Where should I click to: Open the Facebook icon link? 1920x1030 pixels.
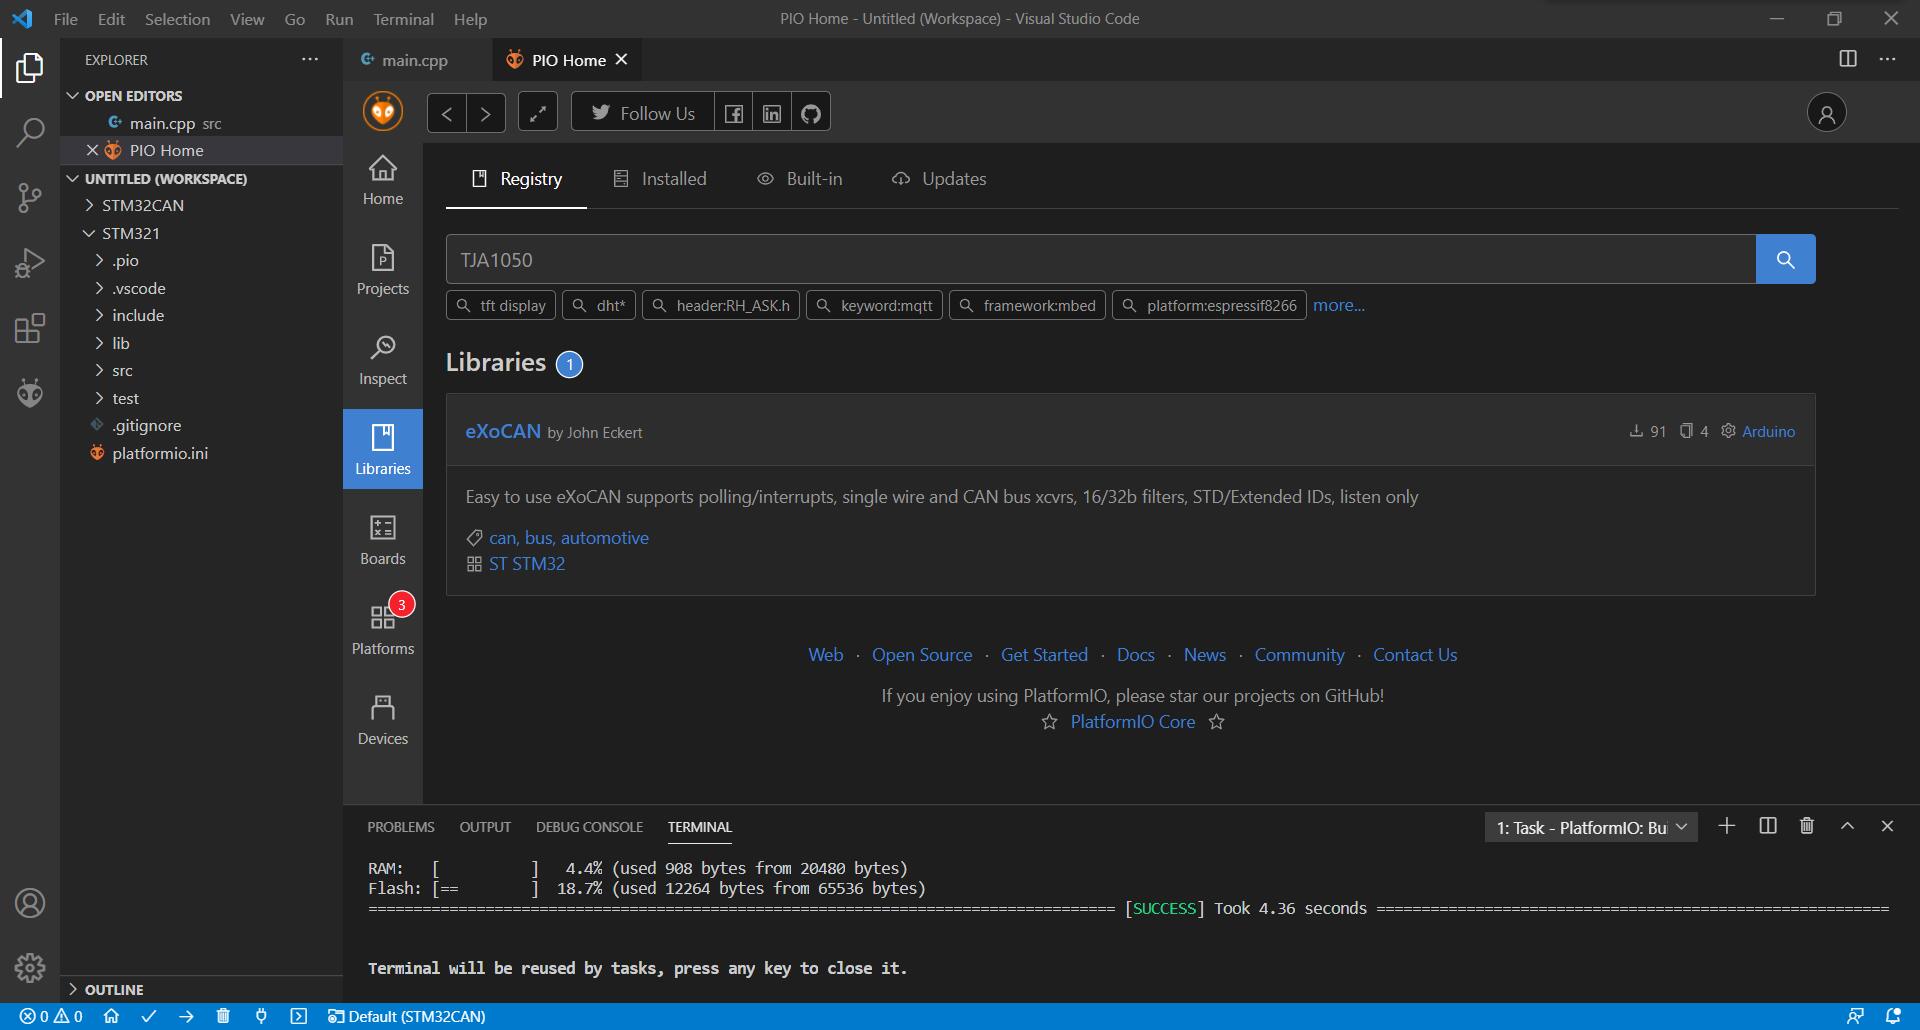pyautogui.click(x=734, y=113)
